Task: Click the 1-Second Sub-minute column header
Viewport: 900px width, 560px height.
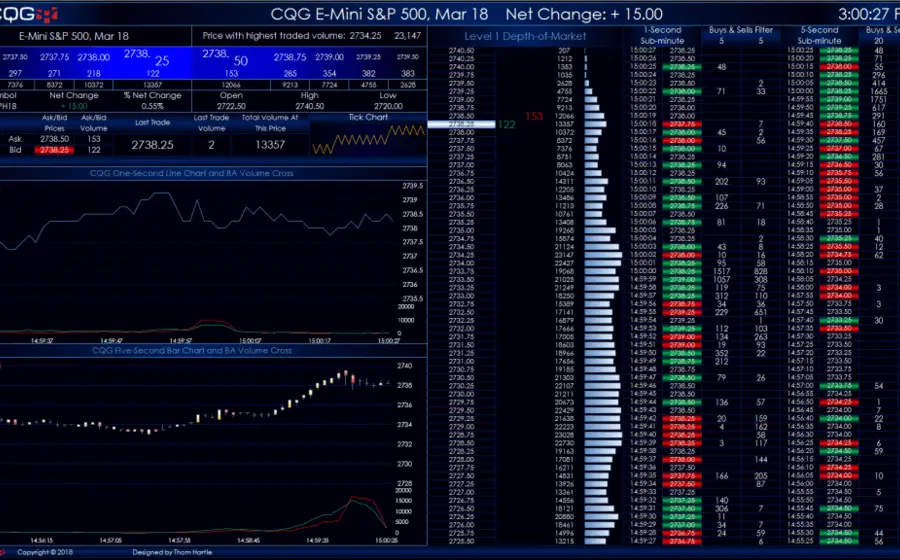Action: [662, 35]
